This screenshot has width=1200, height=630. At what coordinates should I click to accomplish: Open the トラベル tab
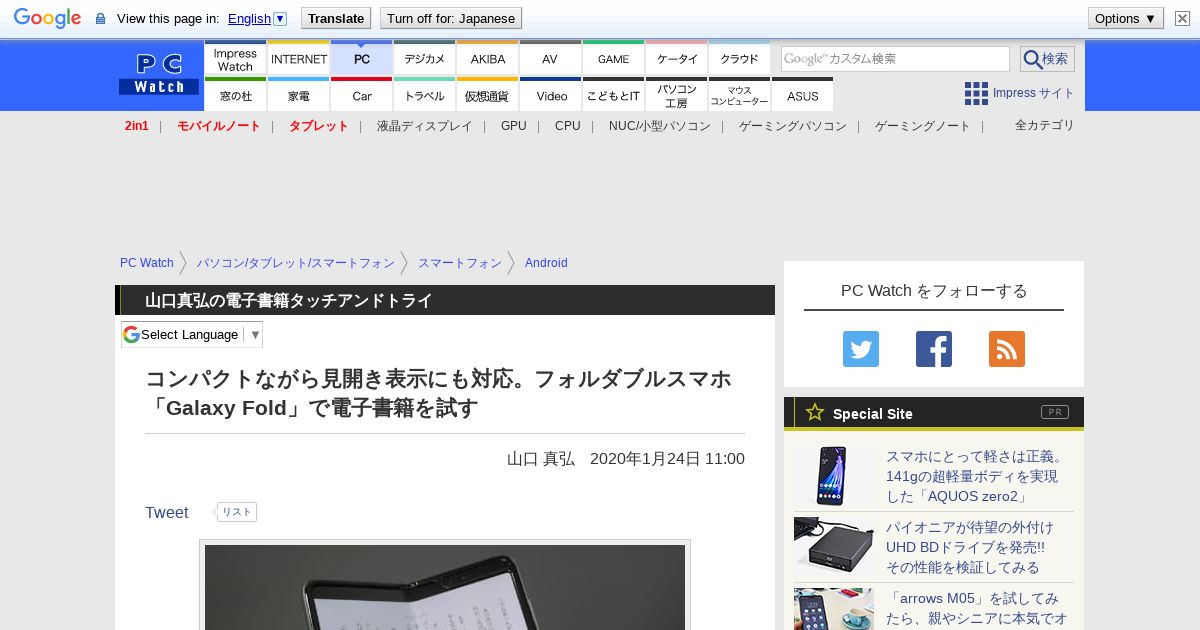(425, 95)
